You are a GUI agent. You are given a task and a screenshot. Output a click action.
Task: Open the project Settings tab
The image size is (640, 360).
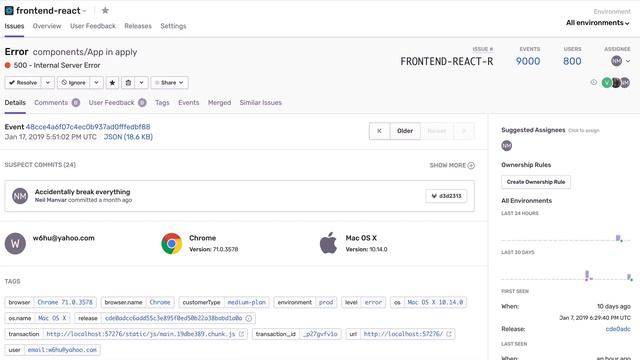tap(173, 26)
